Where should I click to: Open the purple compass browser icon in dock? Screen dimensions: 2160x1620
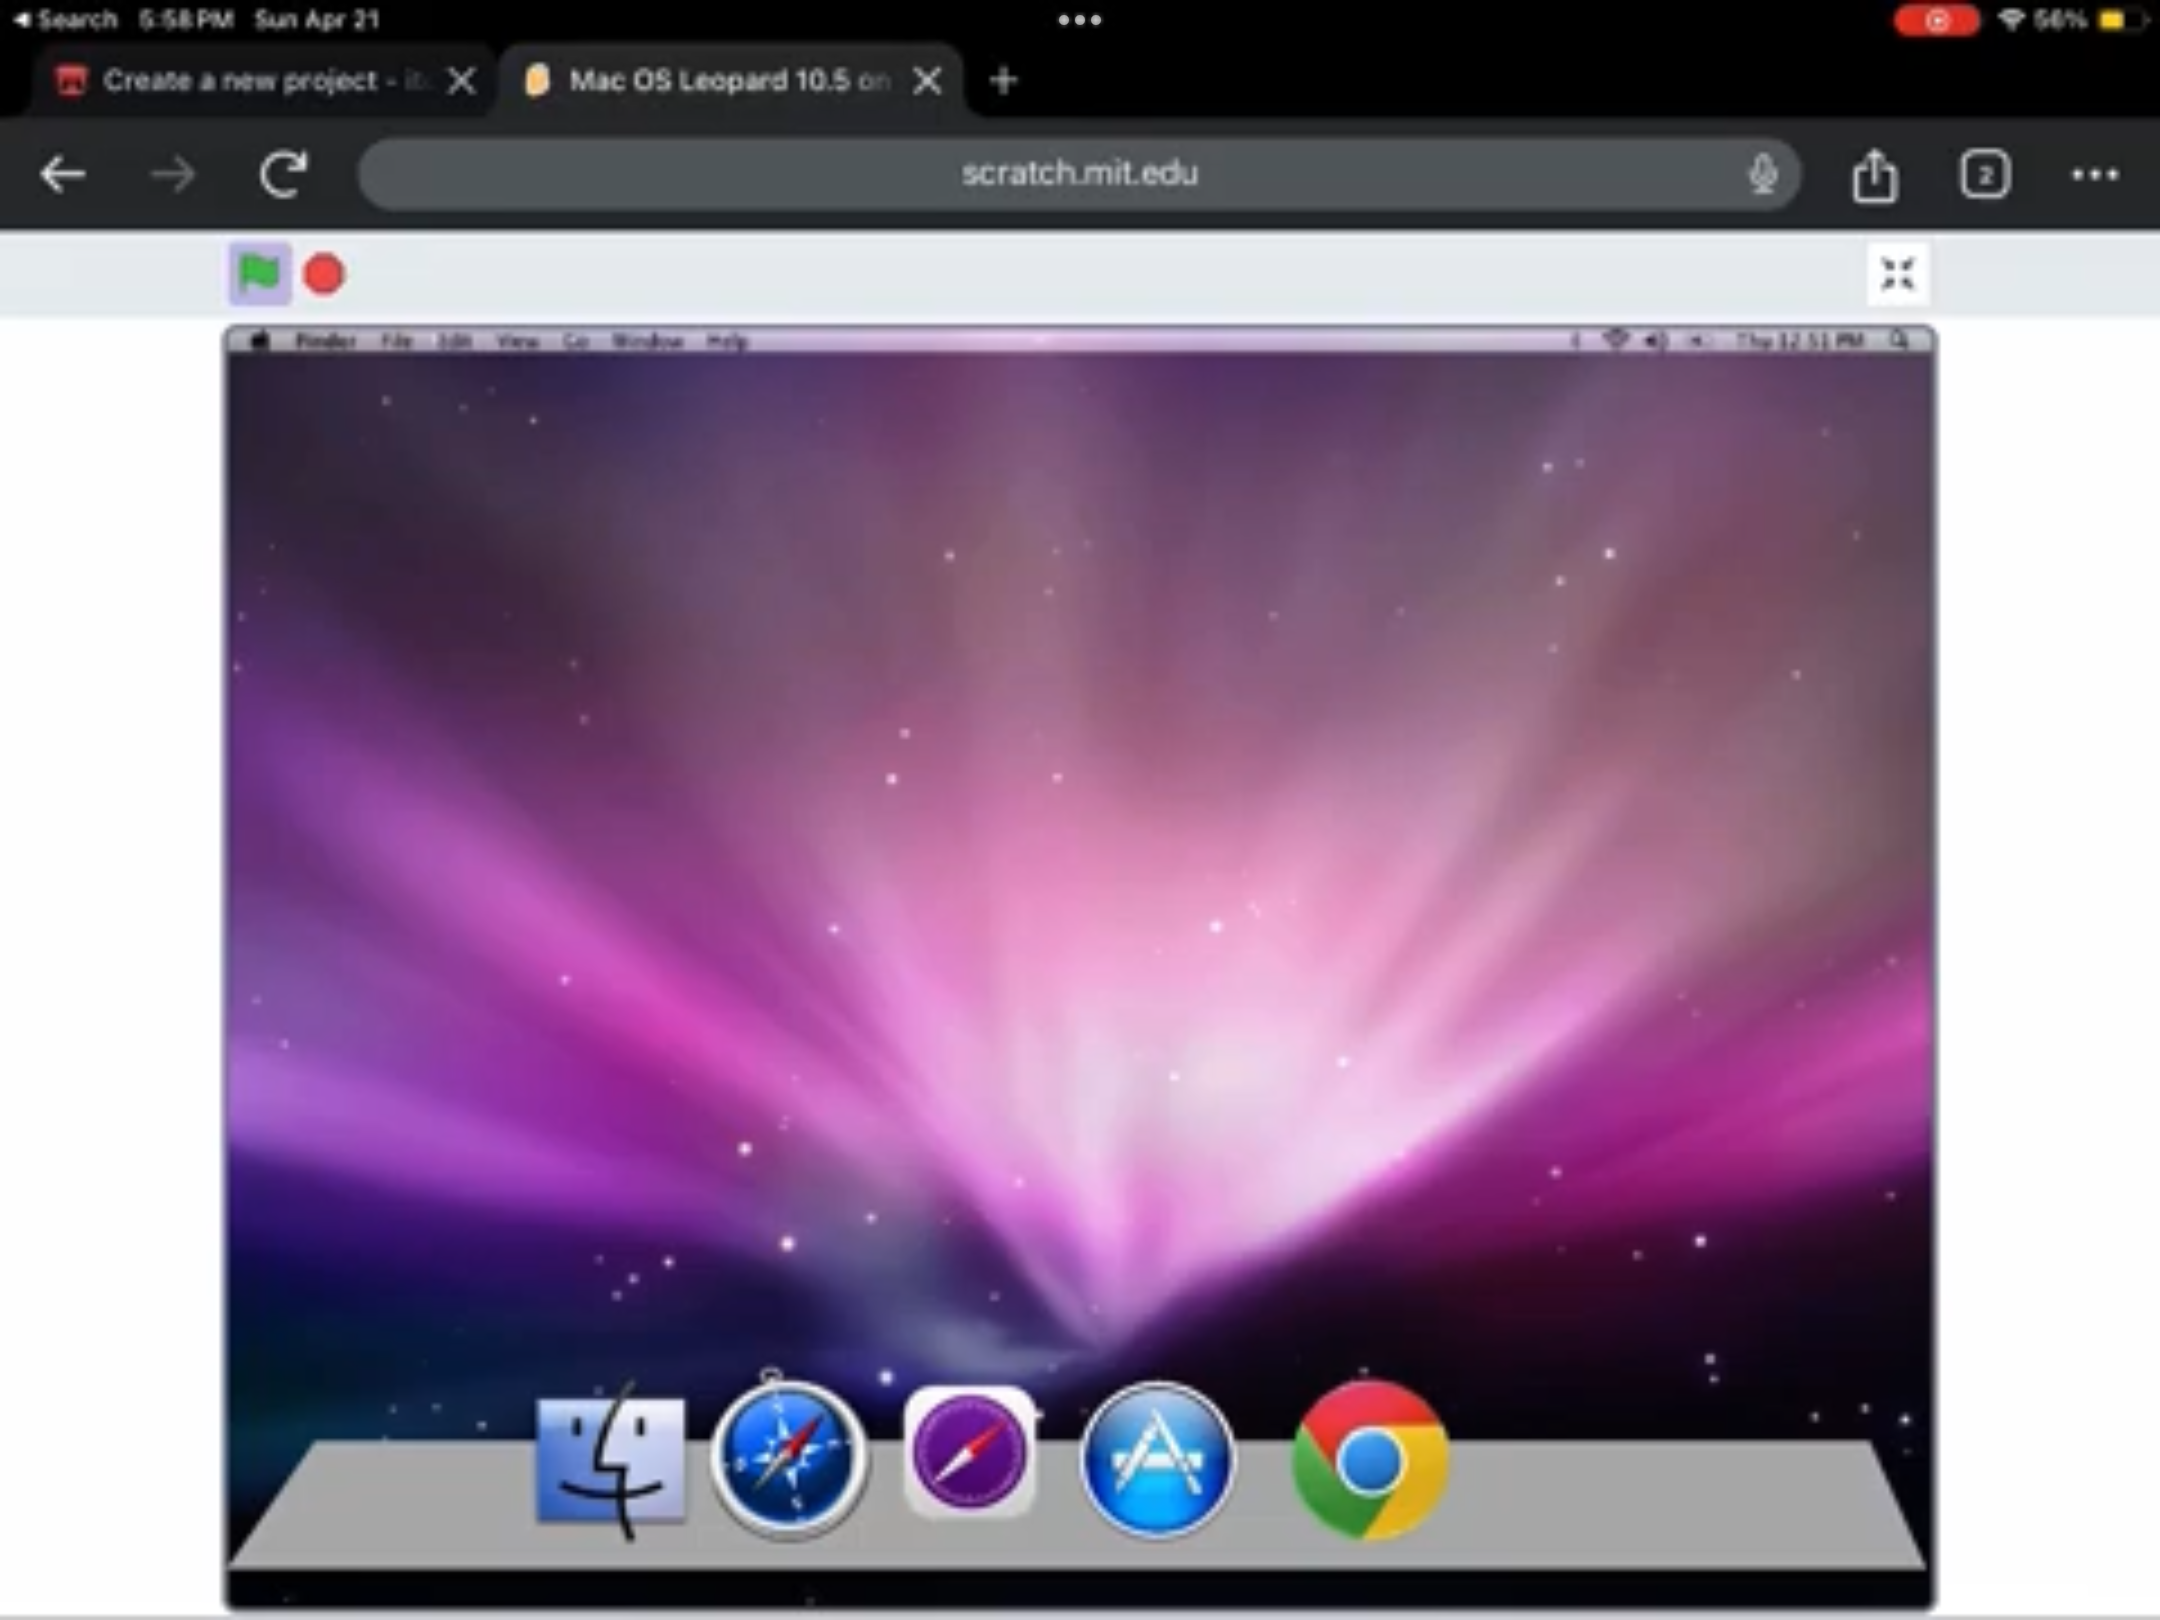tap(969, 1450)
